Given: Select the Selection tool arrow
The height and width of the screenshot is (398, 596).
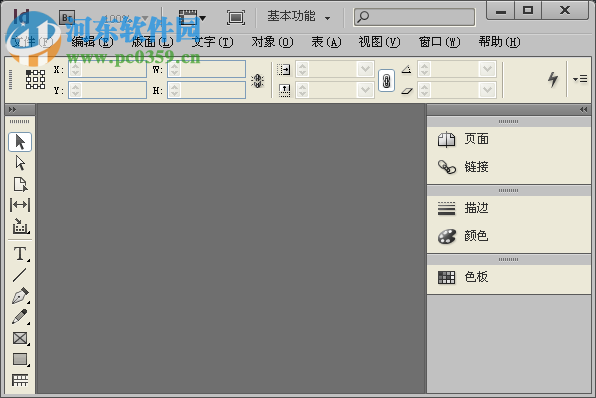Looking at the screenshot, I should click(20, 142).
